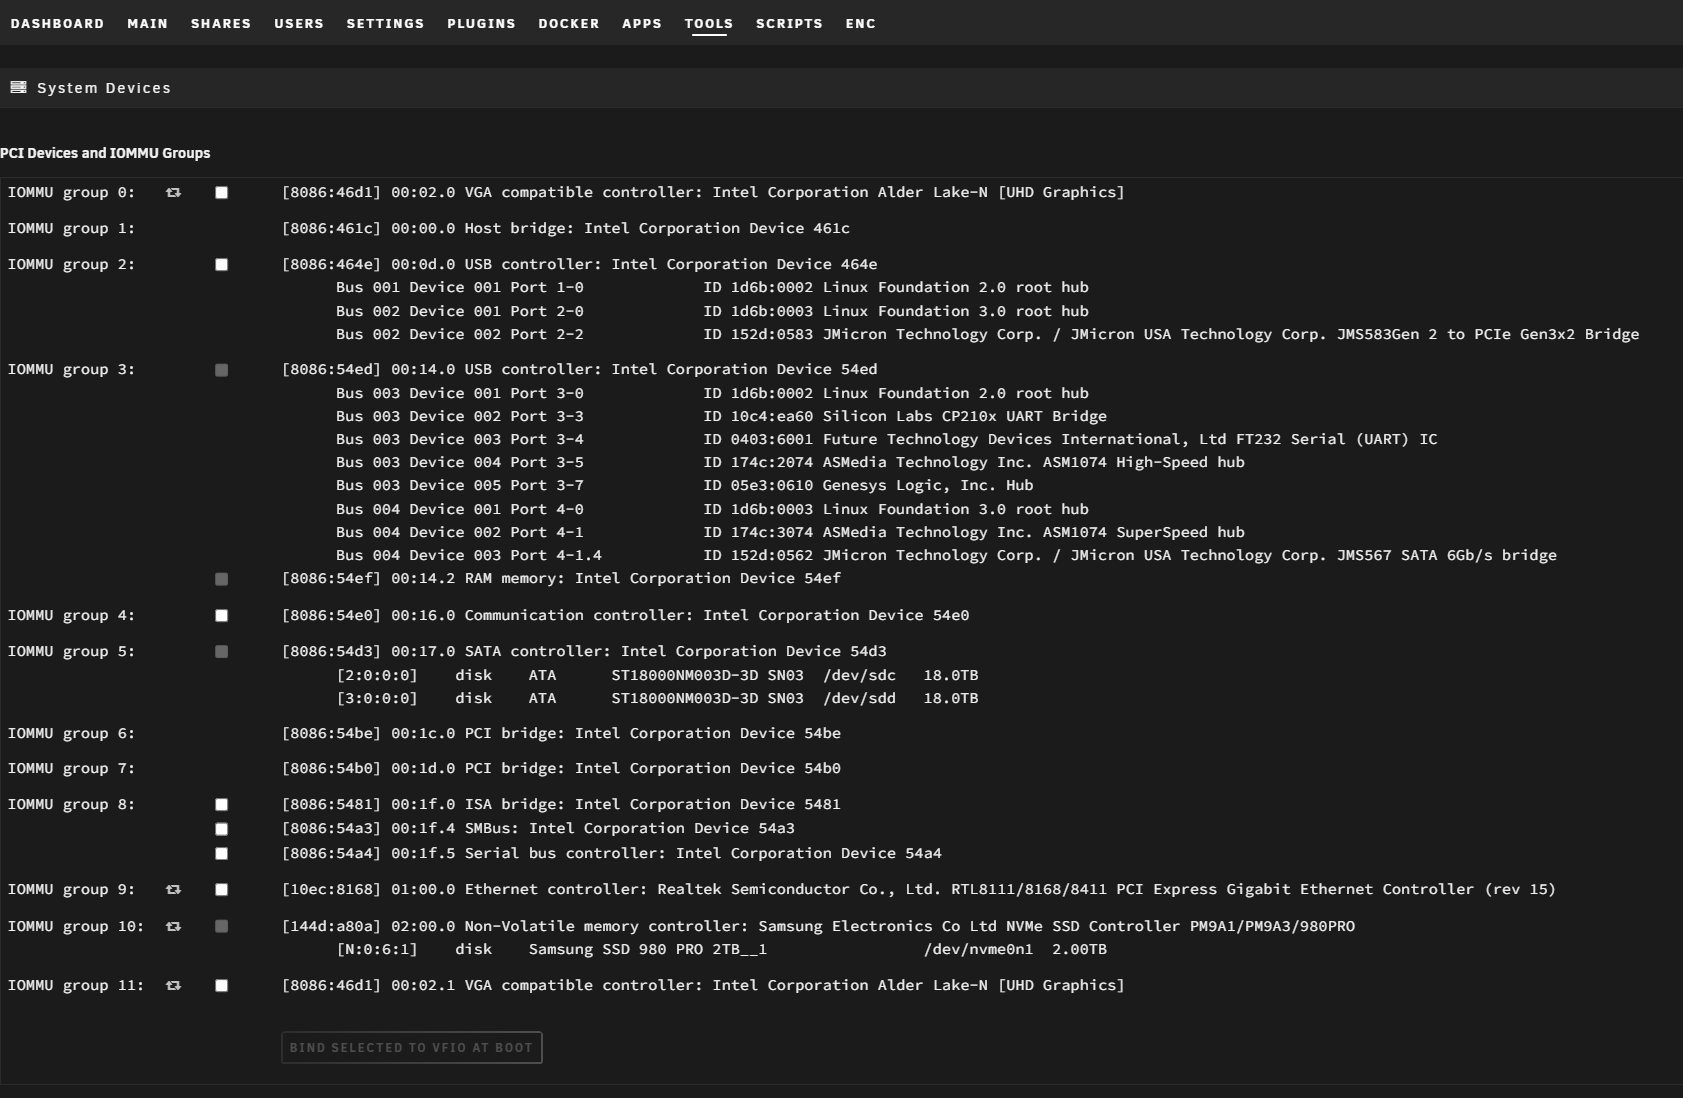1683x1098 pixels.
Task: Click the JMS567 SATA 6Gb/s bridge entry
Action: (946, 556)
